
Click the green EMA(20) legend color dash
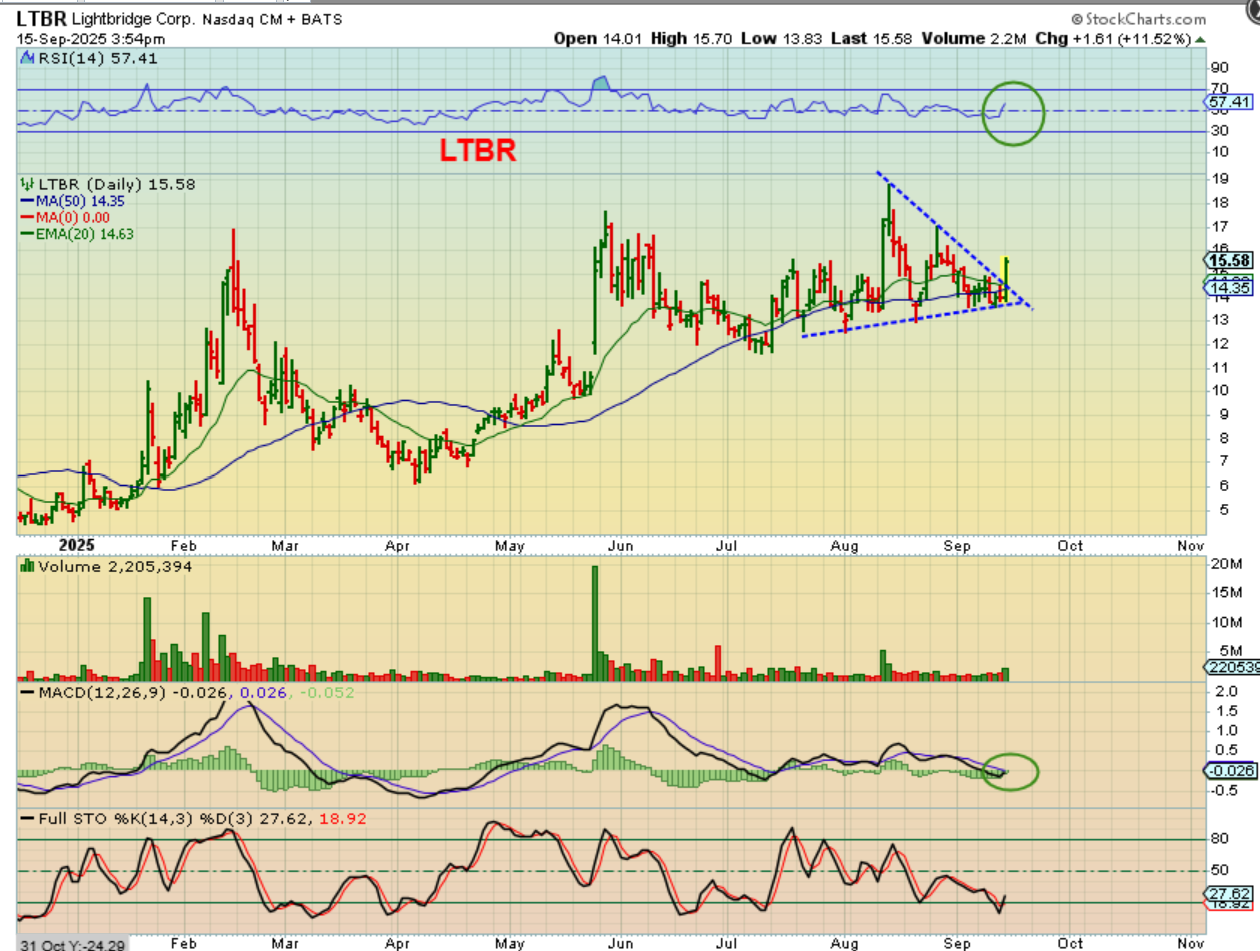(27, 234)
